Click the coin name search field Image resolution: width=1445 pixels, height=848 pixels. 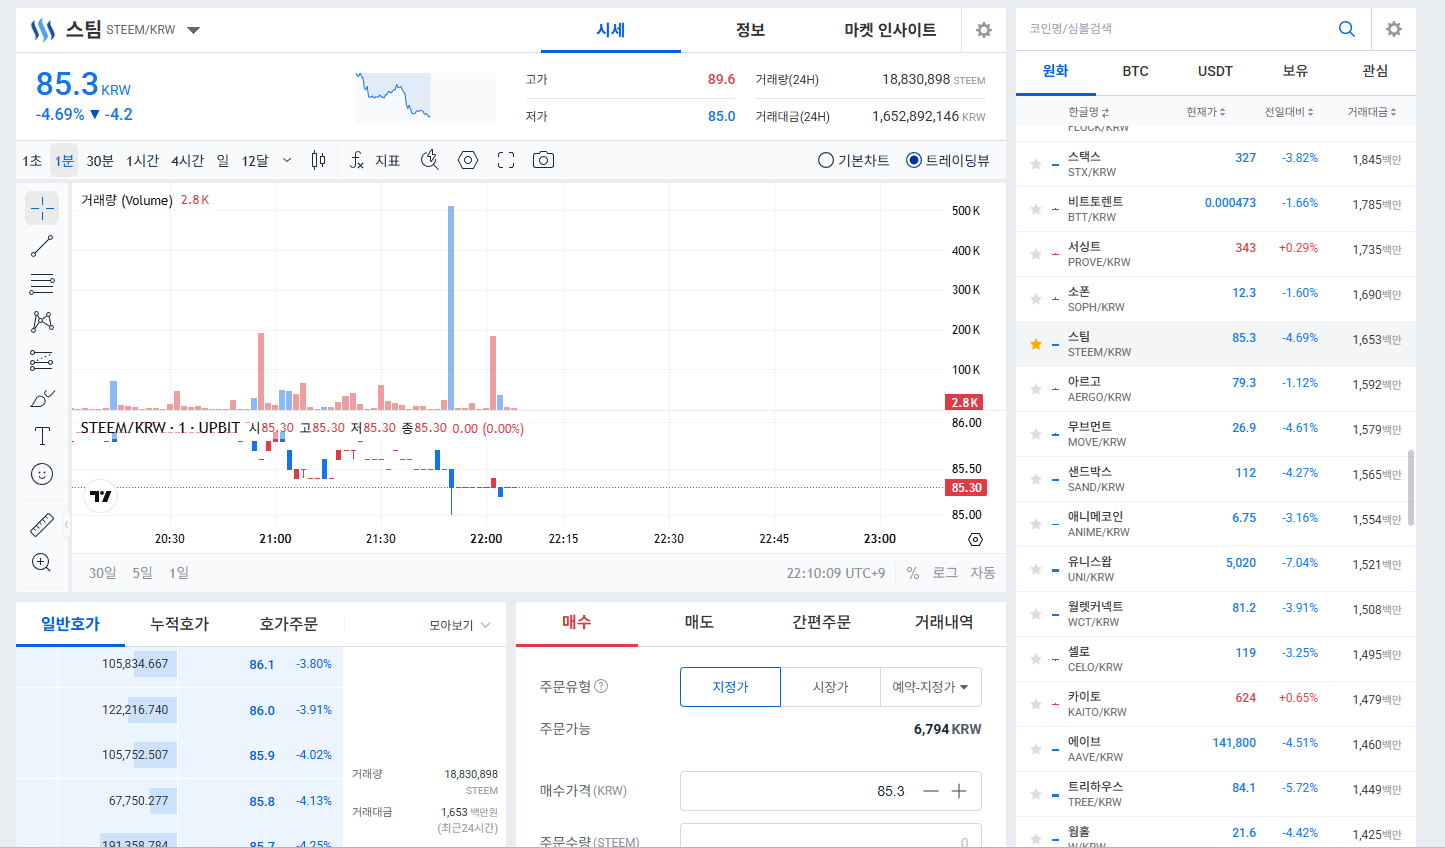[1179, 29]
